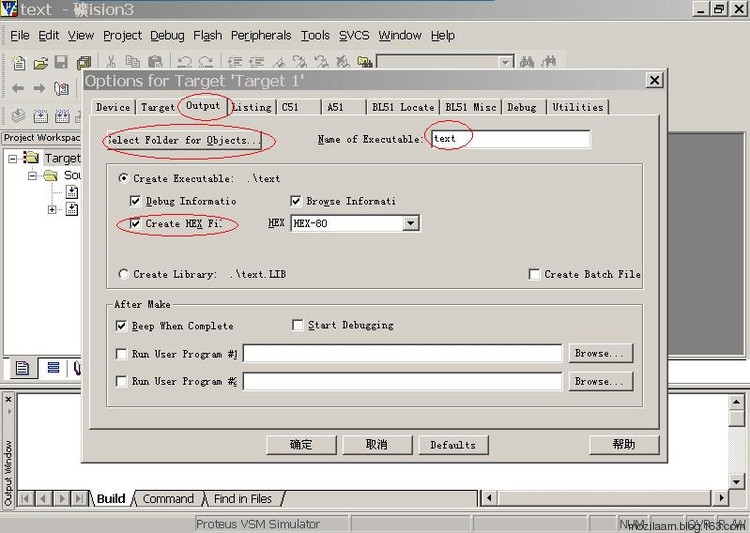Click the Toggle Bookmark toolbar icon
The image size is (750, 533).
coord(279,62)
